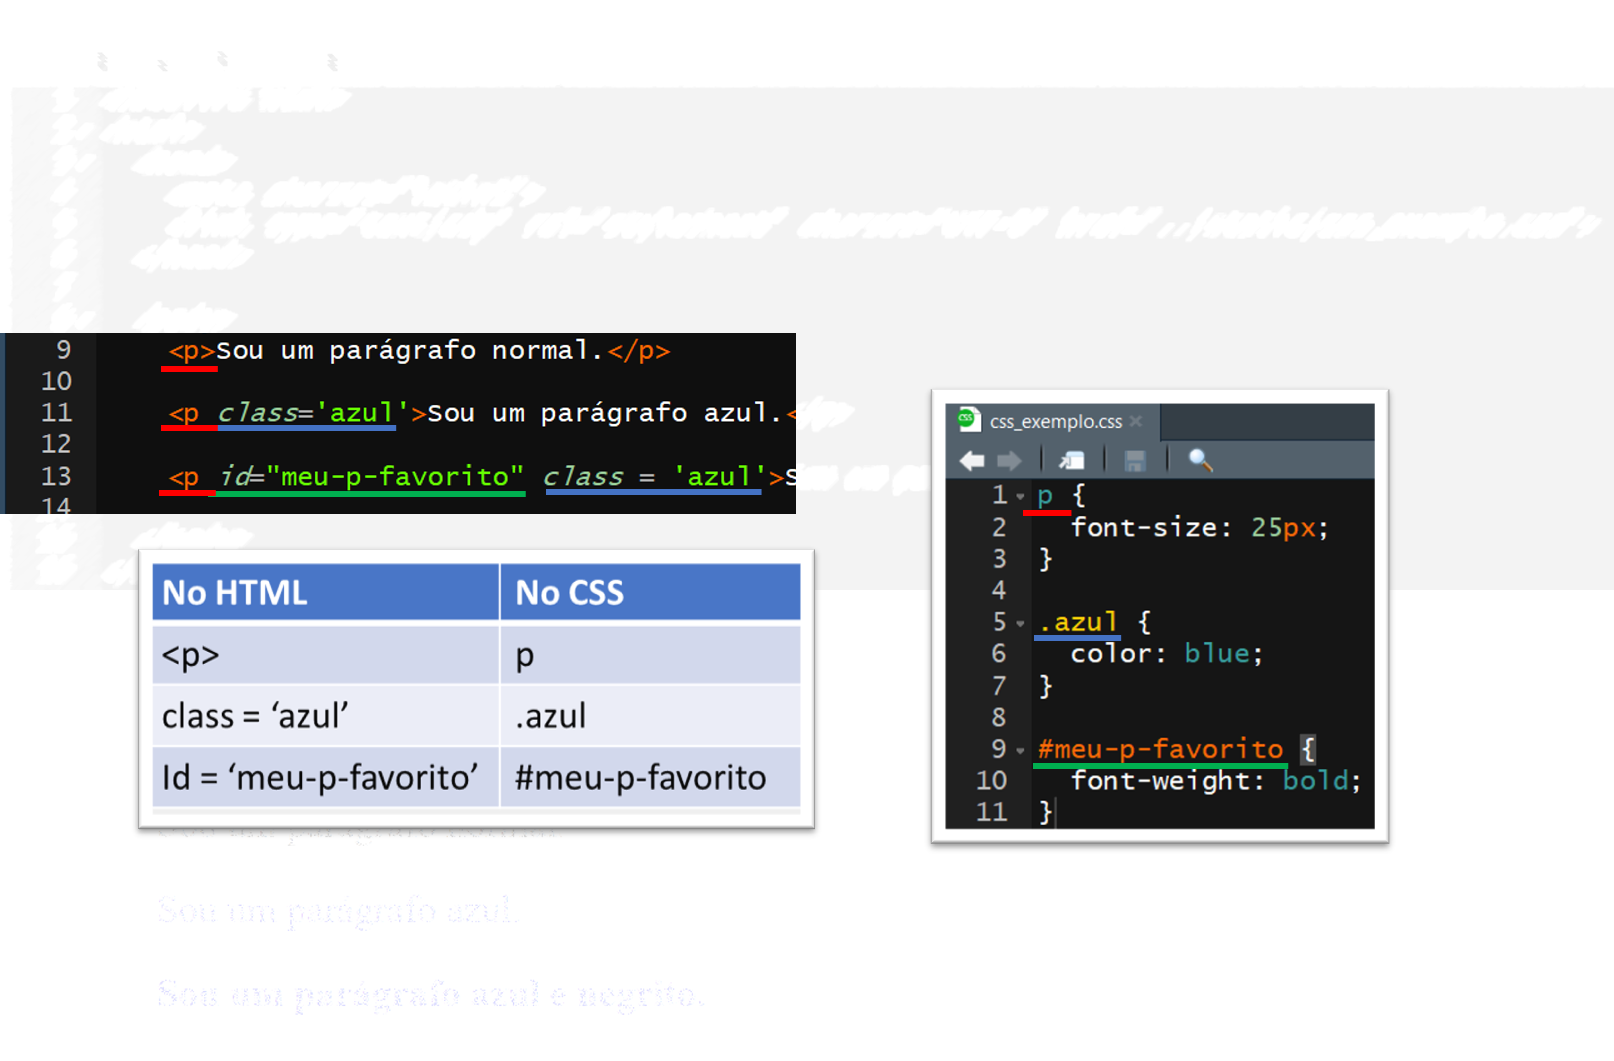Select the class='azul' attribute on line 11
This screenshot has width=1614, height=1061.
tap(305, 412)
